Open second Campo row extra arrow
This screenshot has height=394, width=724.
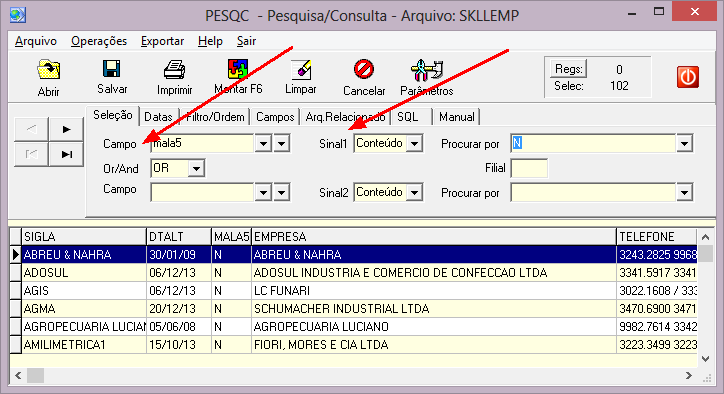click(282, 192)
